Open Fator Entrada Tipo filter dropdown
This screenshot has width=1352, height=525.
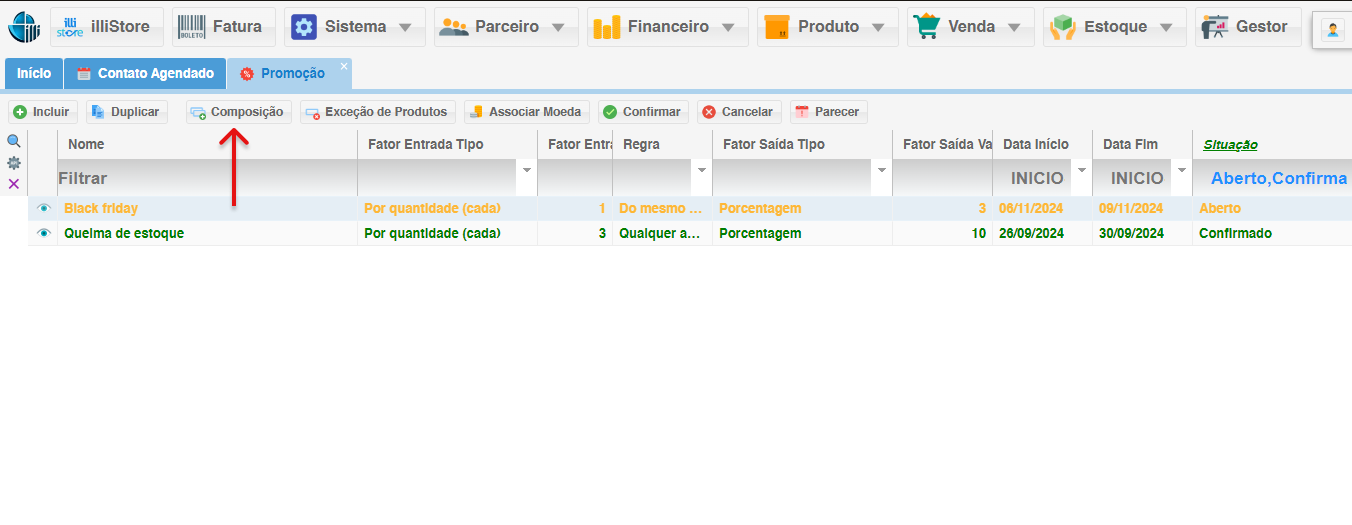point(527,170)
